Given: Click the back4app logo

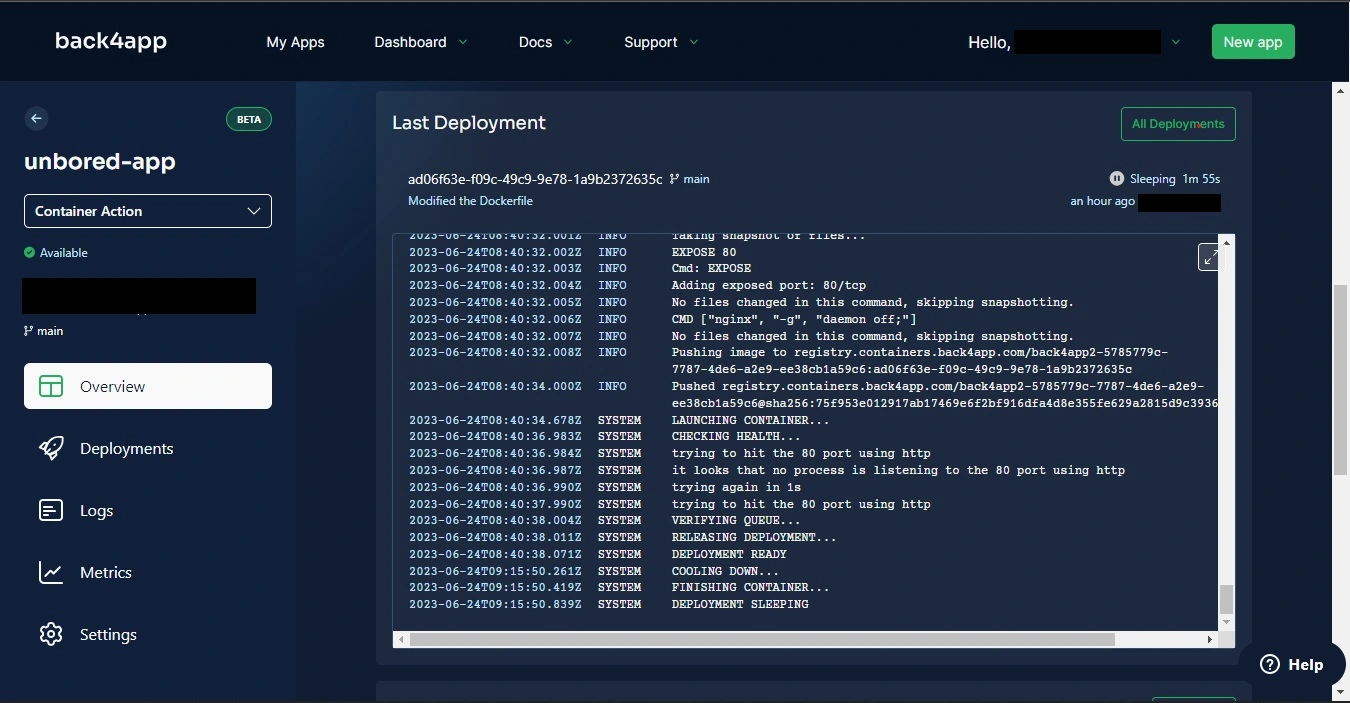Looking at the screenshot, I should (x=110, y=41).
